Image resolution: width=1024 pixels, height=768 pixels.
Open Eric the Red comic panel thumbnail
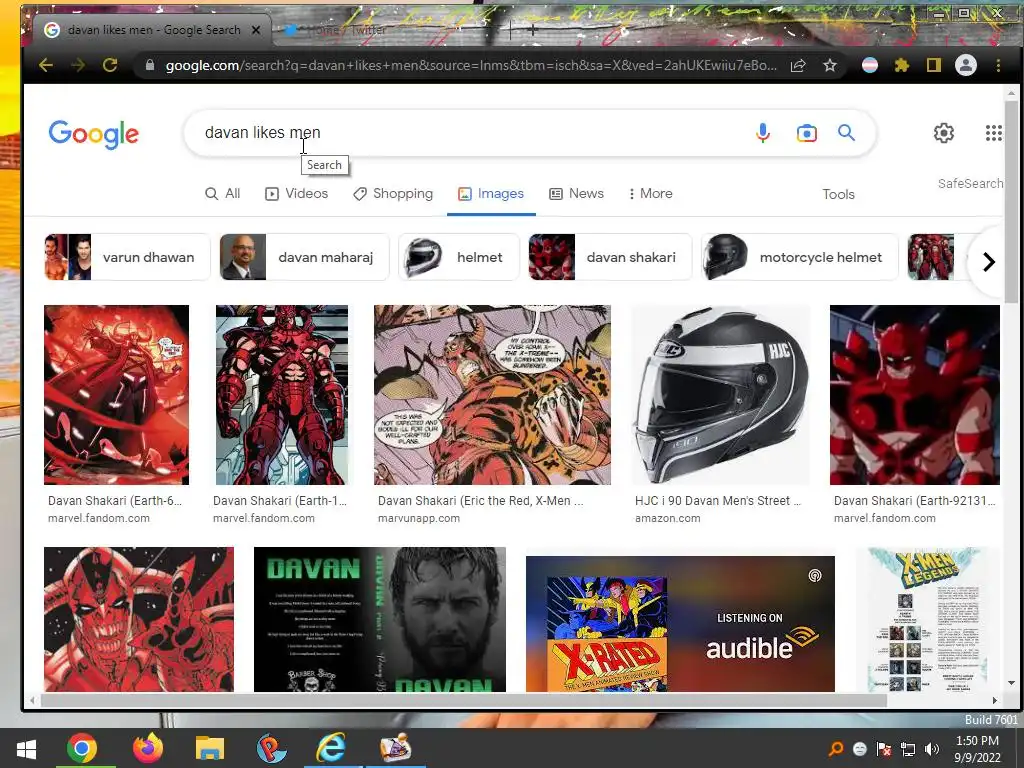click(492, 395)
